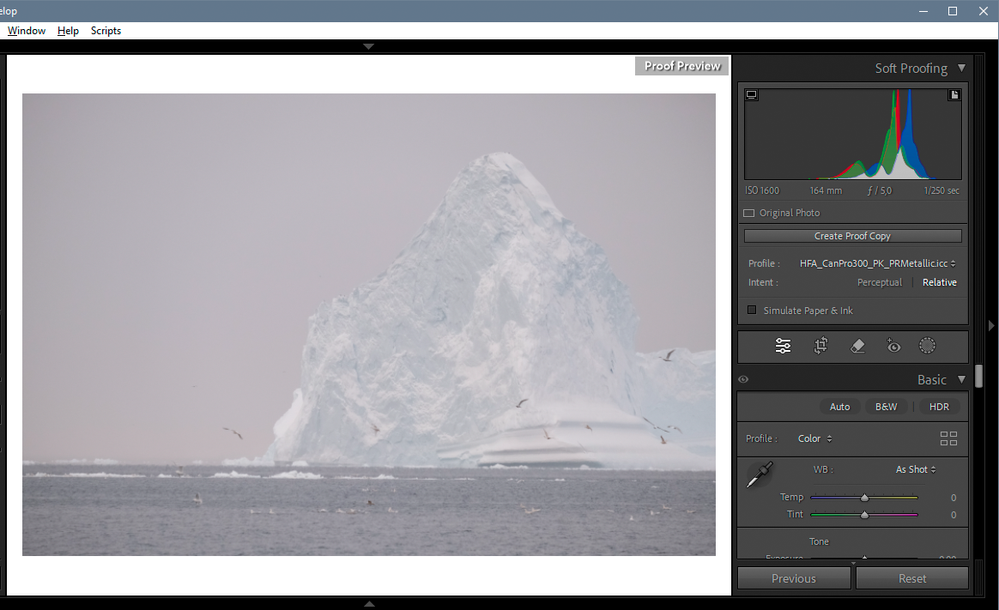Toggle monitor gamut warning in histogram
The height and width of the screenshot is (610, 999).
tap(752, 95)
